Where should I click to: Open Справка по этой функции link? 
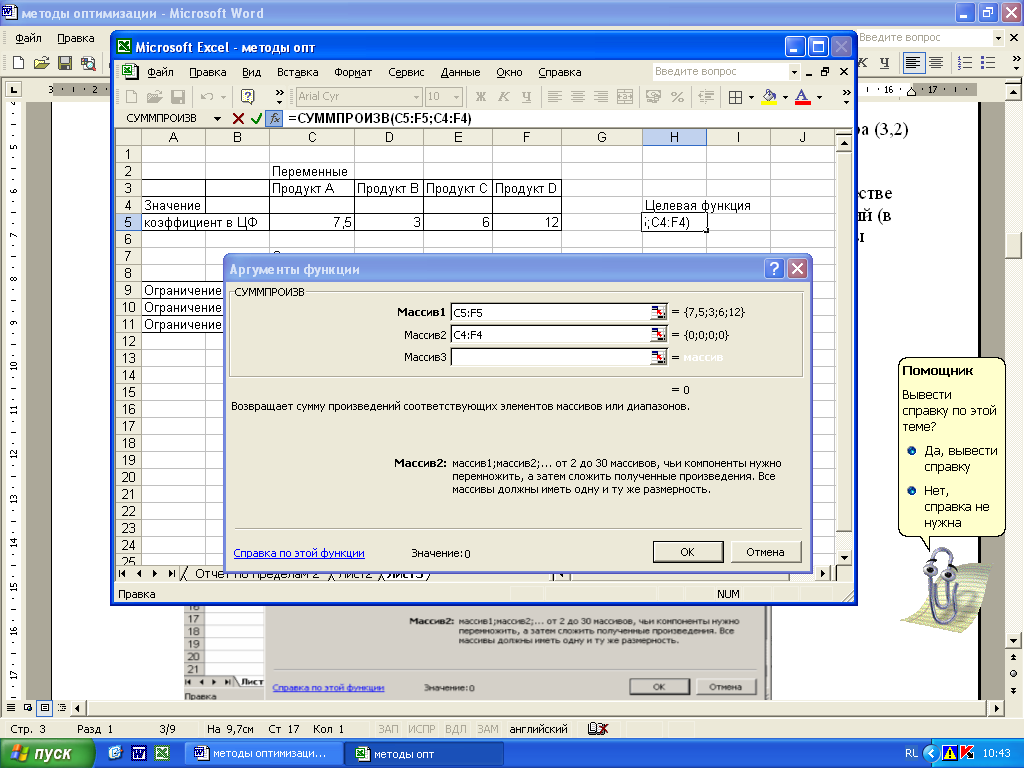(299, 552)
